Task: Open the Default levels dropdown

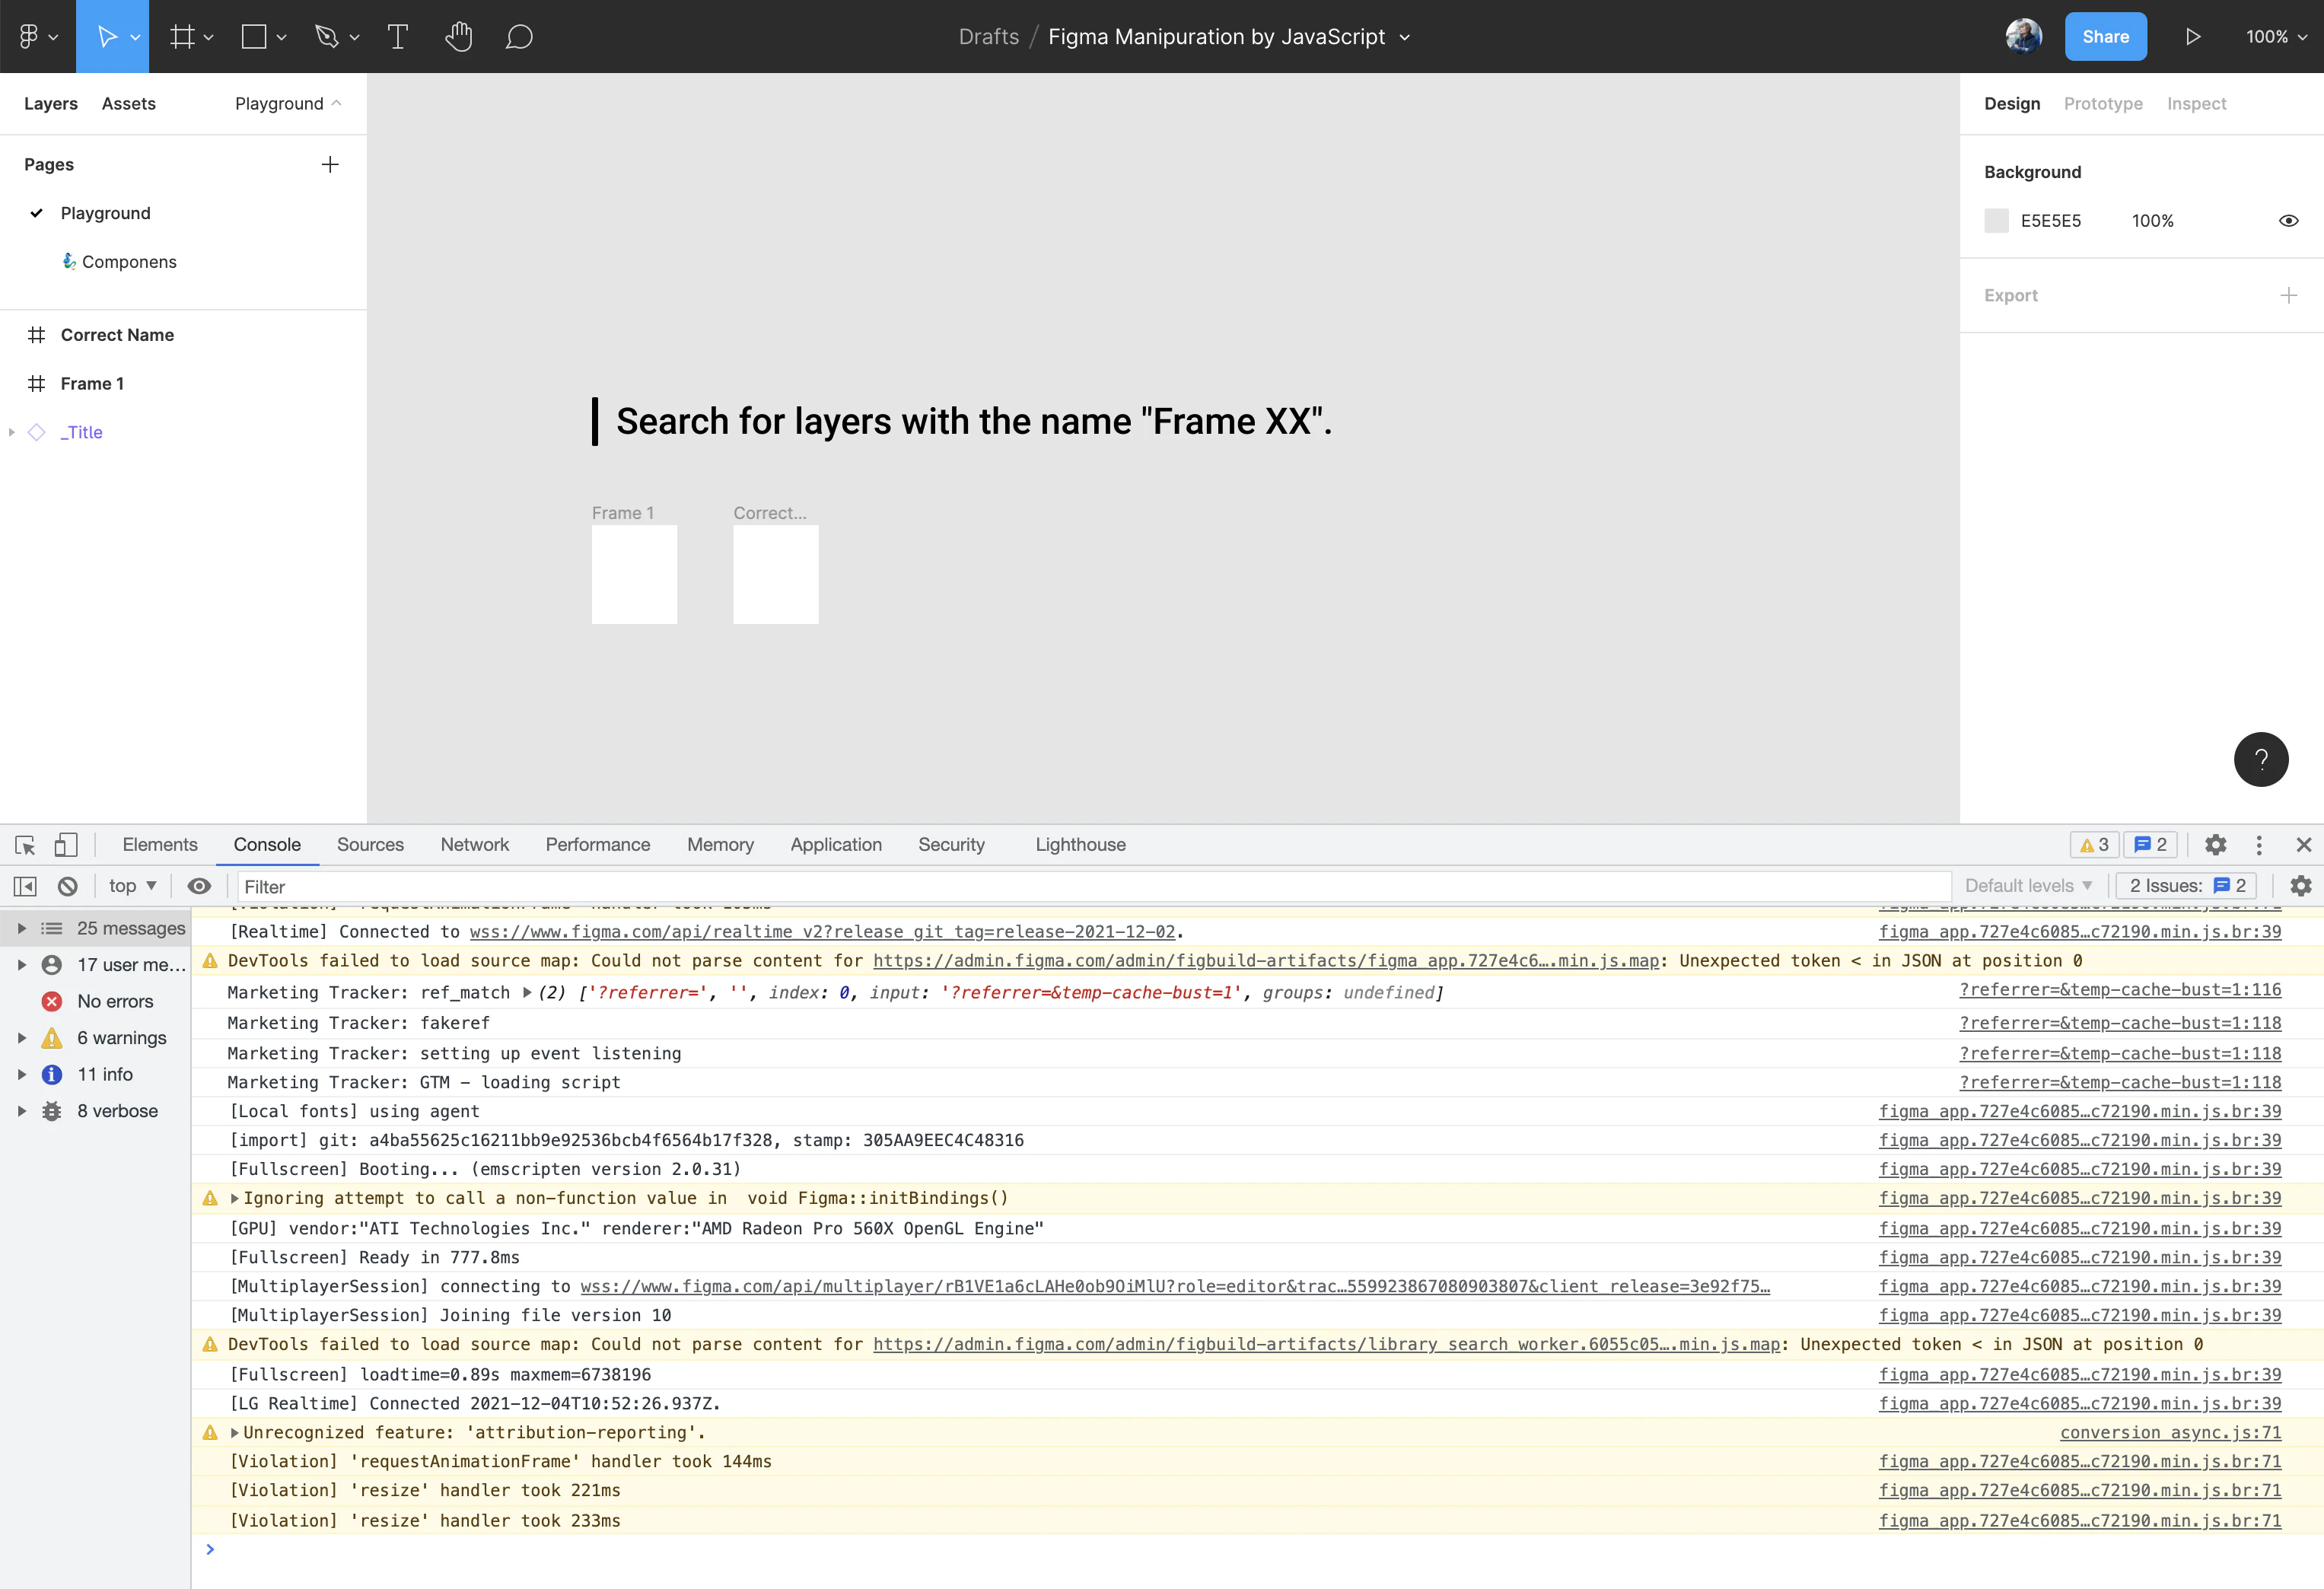Action: point(2028,886)
